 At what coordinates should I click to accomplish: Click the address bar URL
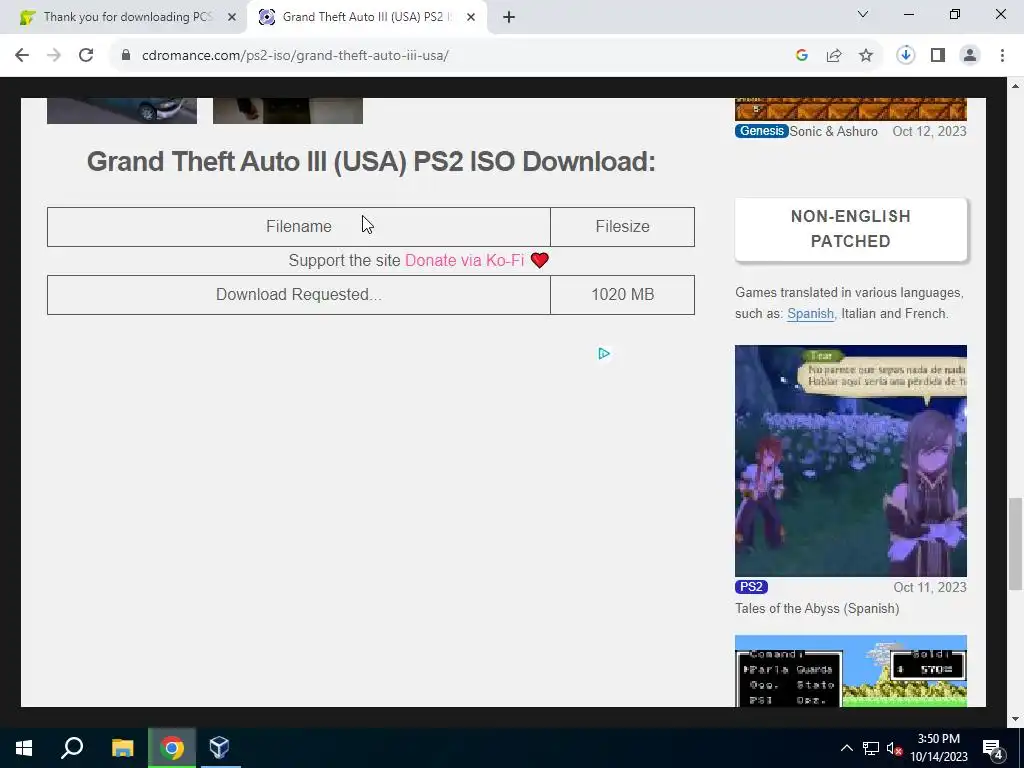tap(295, 56)
